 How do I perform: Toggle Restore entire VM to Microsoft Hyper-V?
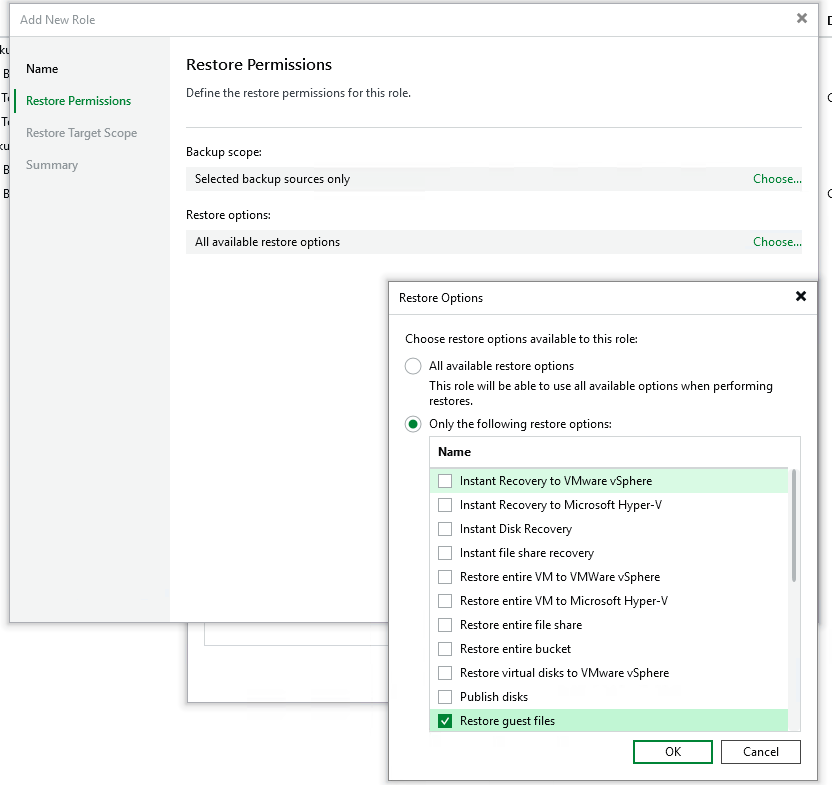click(445, 601)
